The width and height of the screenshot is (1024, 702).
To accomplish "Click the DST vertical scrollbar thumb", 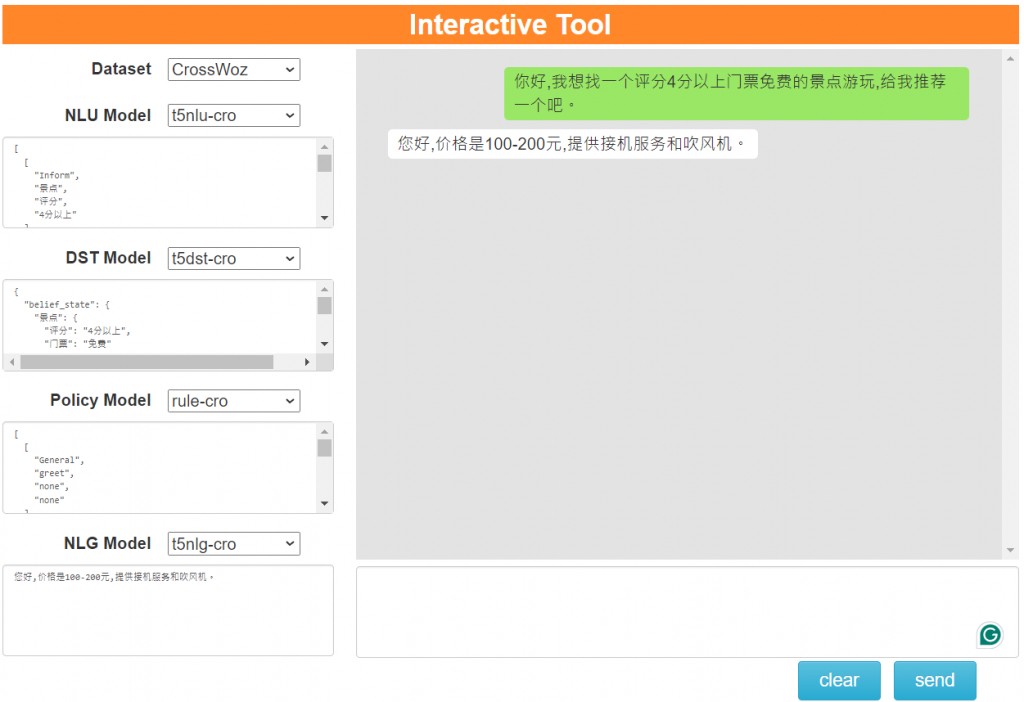I will pos(325,306).
